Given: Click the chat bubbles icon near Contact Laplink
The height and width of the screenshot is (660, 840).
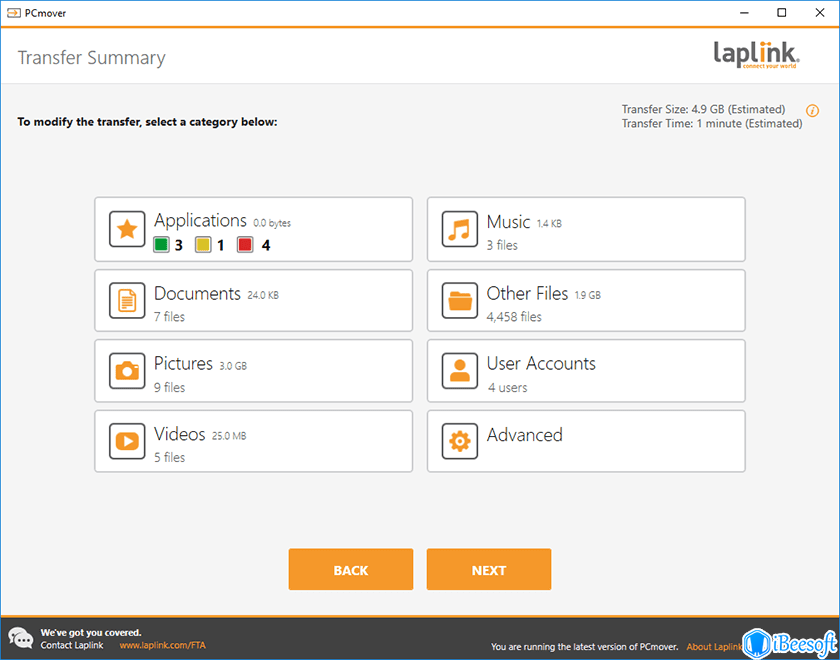Looking at the screenshot, I should click(21, 637).
